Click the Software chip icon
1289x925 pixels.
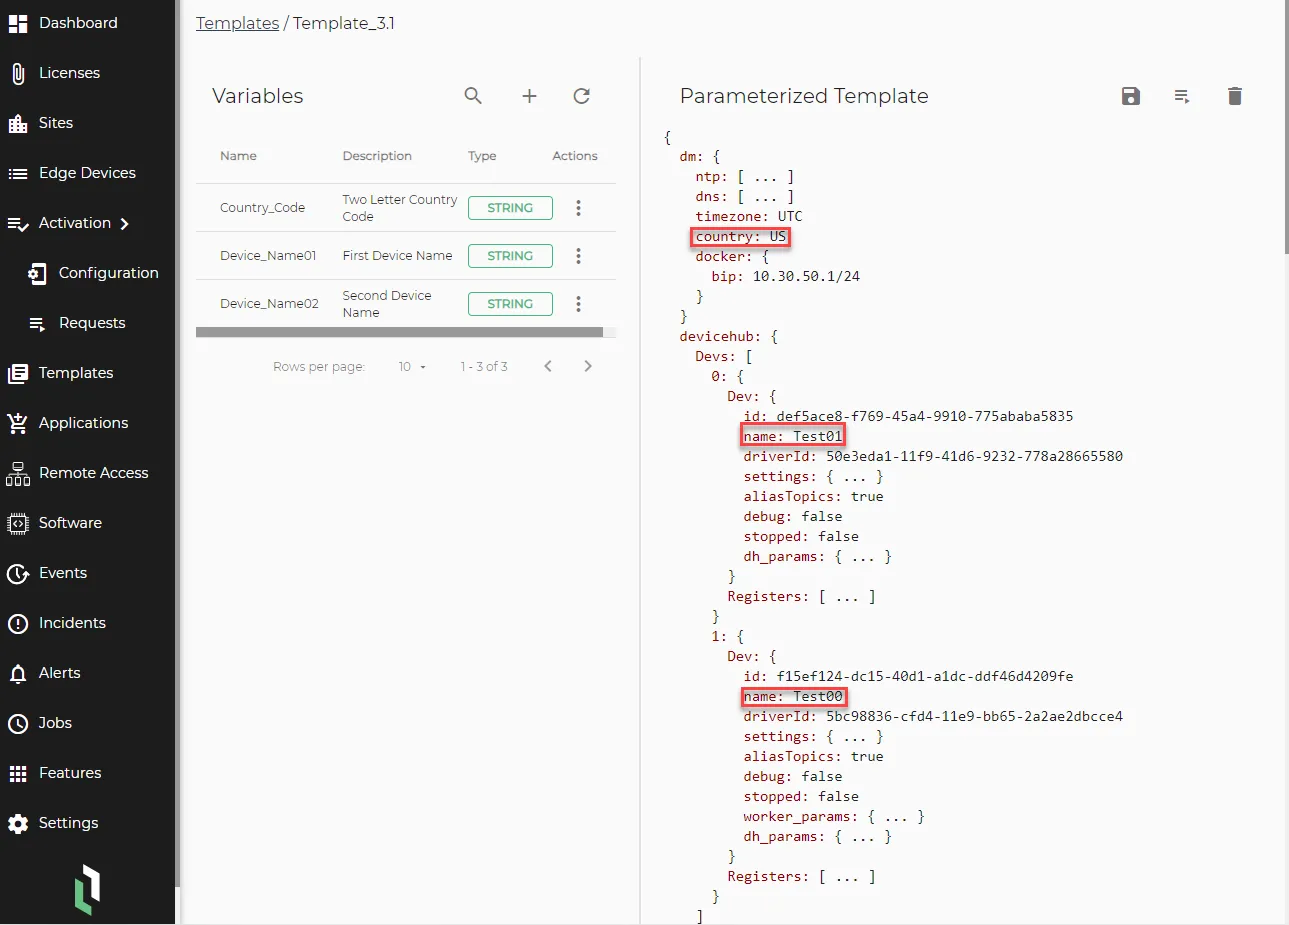point(18,523)
